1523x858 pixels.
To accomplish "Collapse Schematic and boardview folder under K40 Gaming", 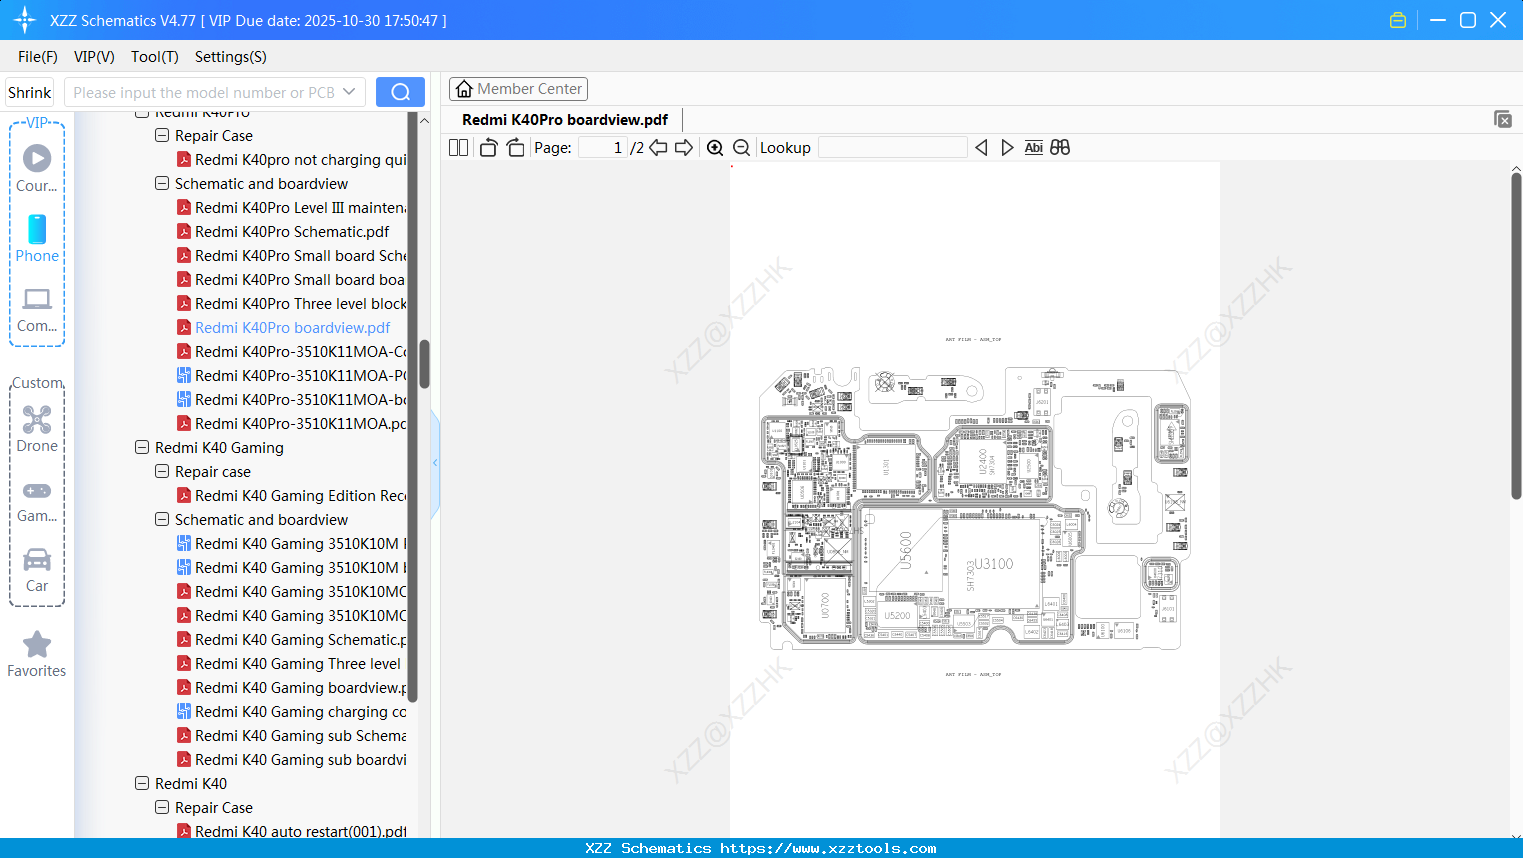I will [162, 519].
